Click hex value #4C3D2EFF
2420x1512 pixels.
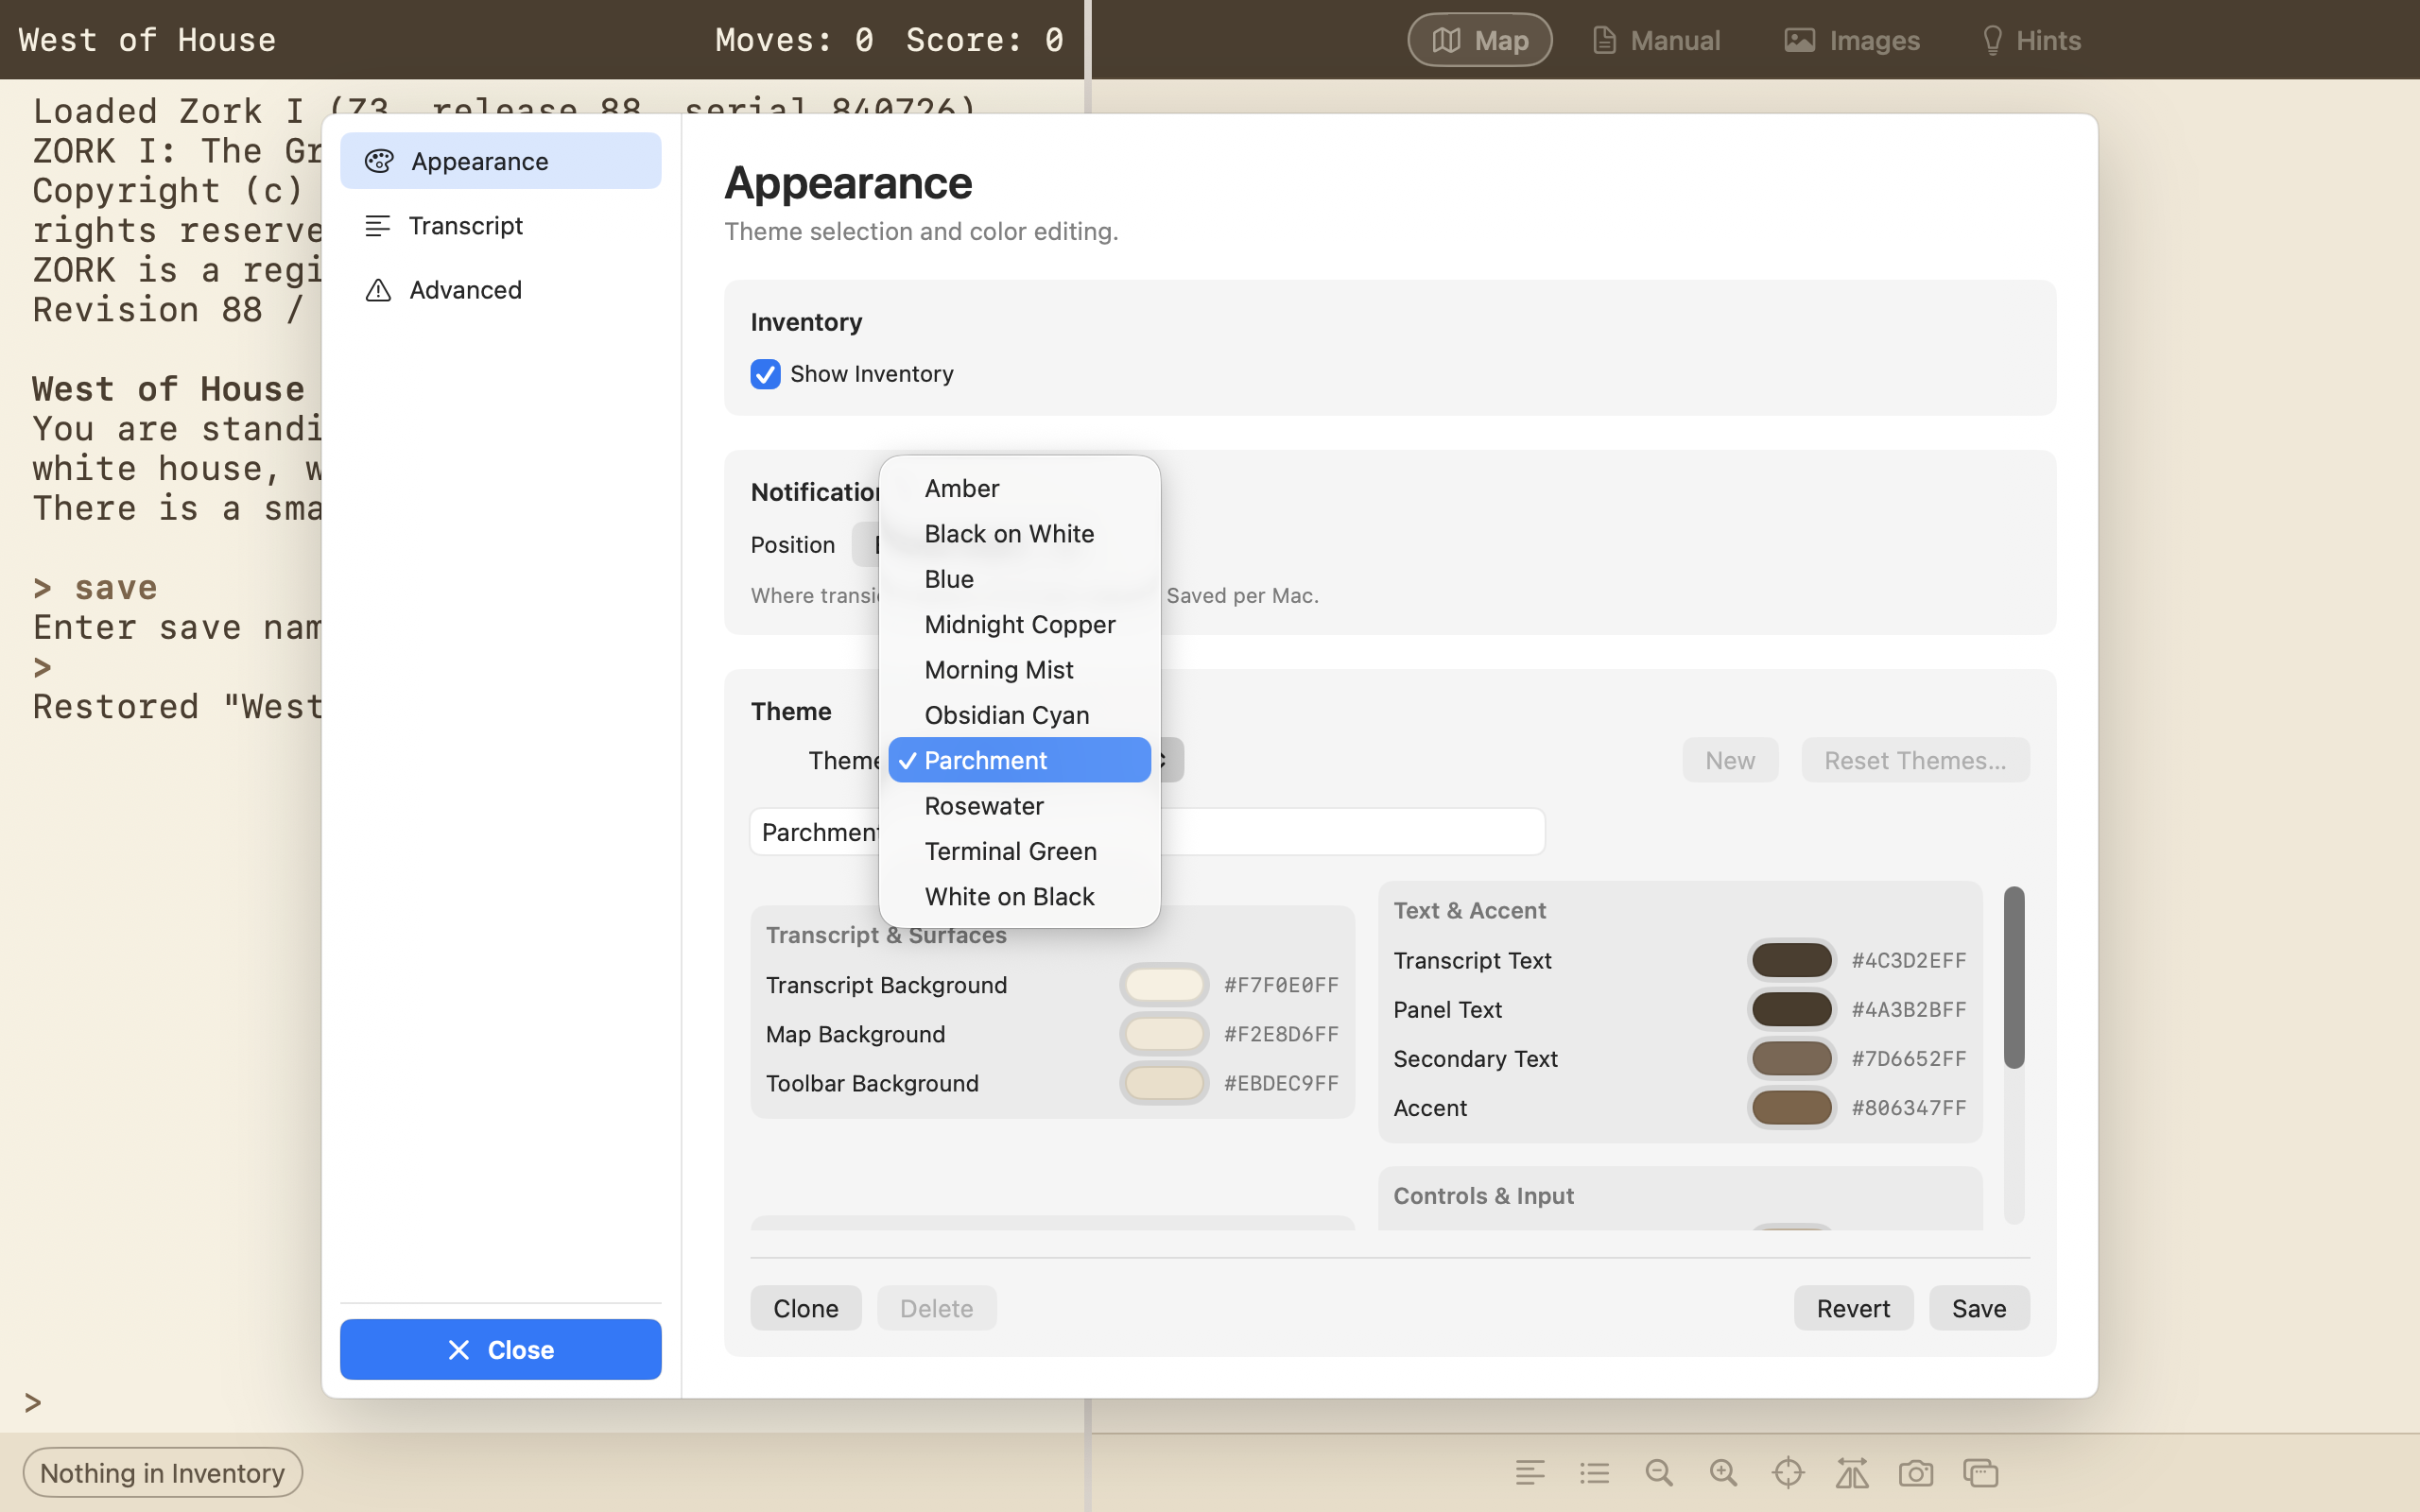1909,960
